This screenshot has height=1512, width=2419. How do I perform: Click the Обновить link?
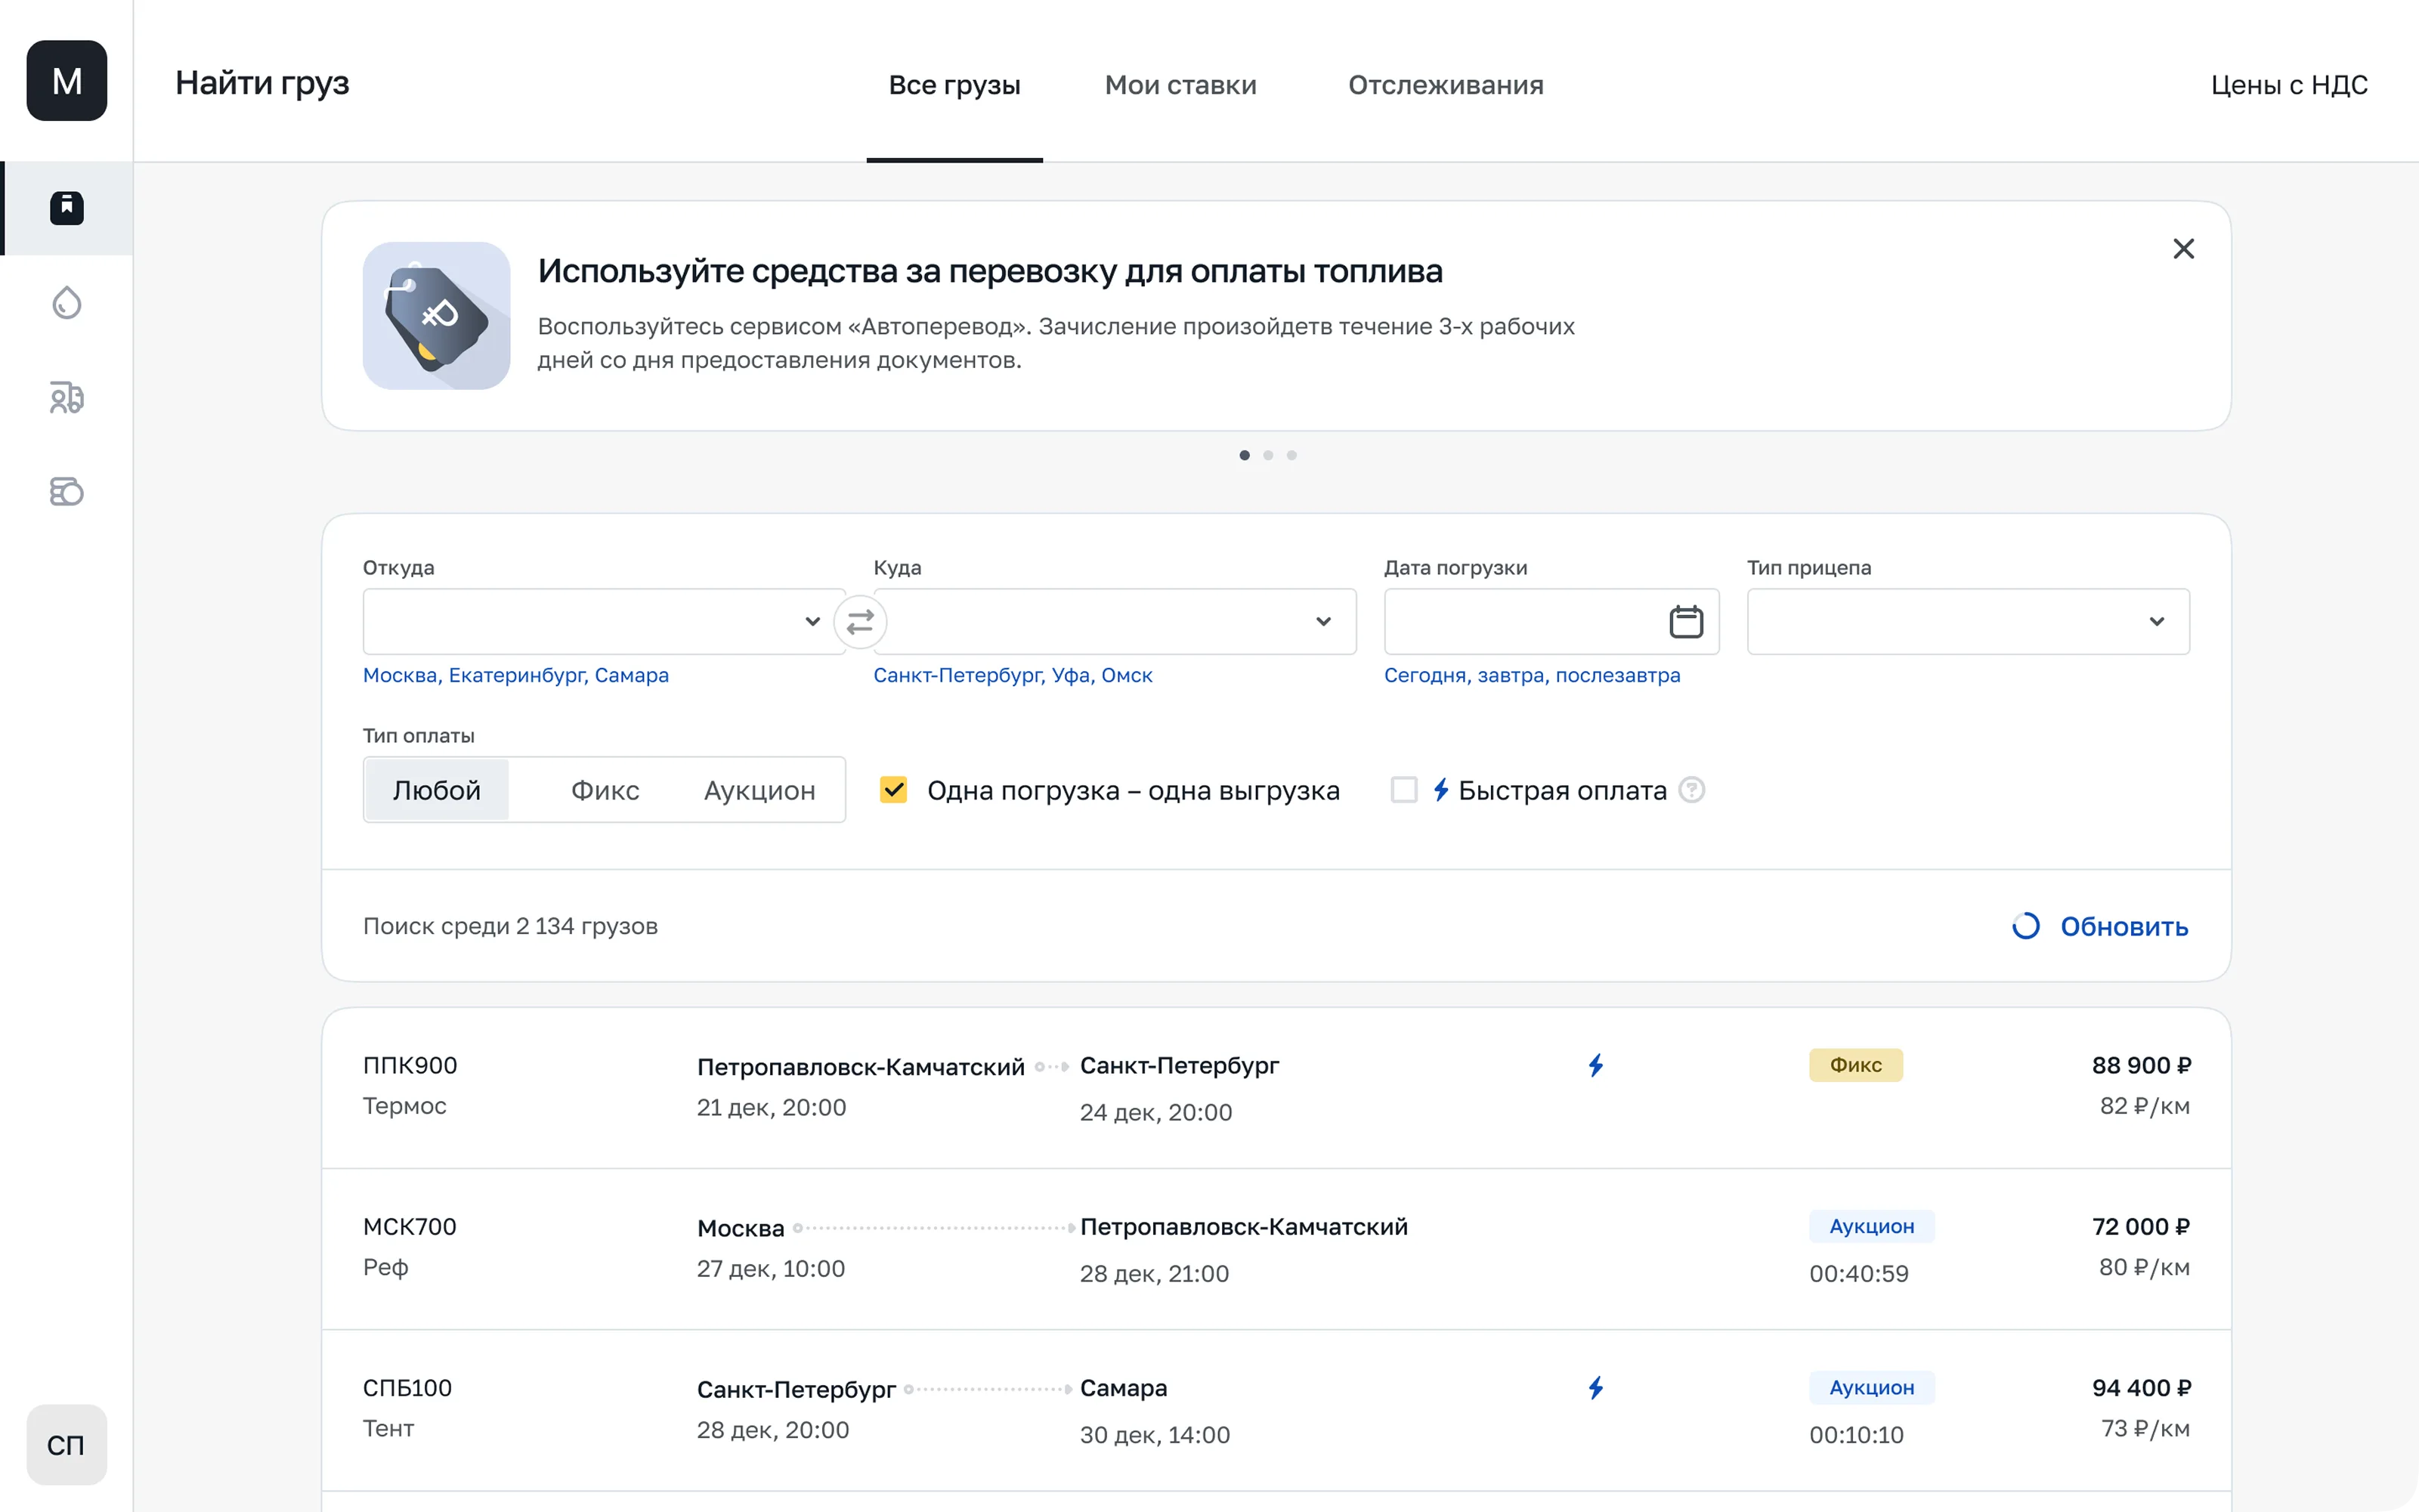click(x=2124, y=927)
